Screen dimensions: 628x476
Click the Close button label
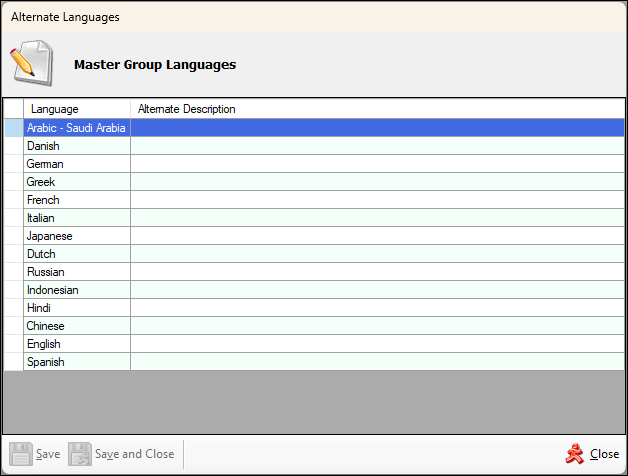(604, 454)
